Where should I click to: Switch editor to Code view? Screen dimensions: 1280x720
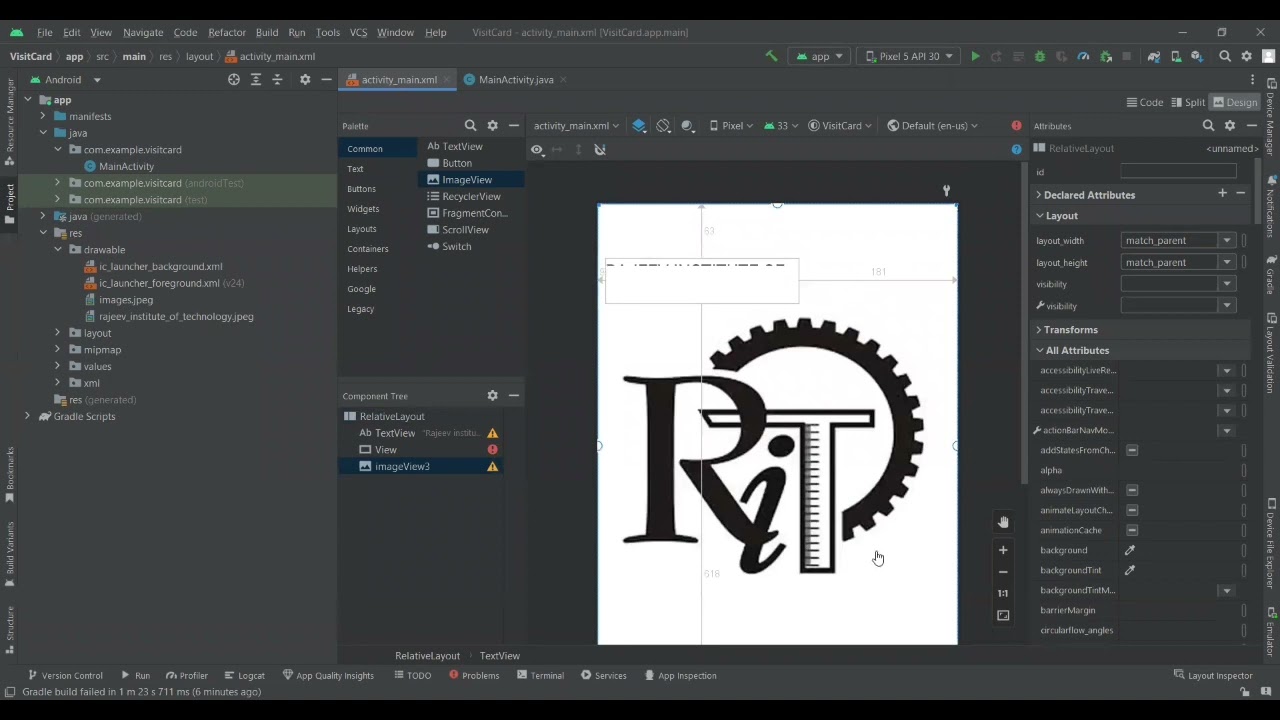(x=1144, y=102)
